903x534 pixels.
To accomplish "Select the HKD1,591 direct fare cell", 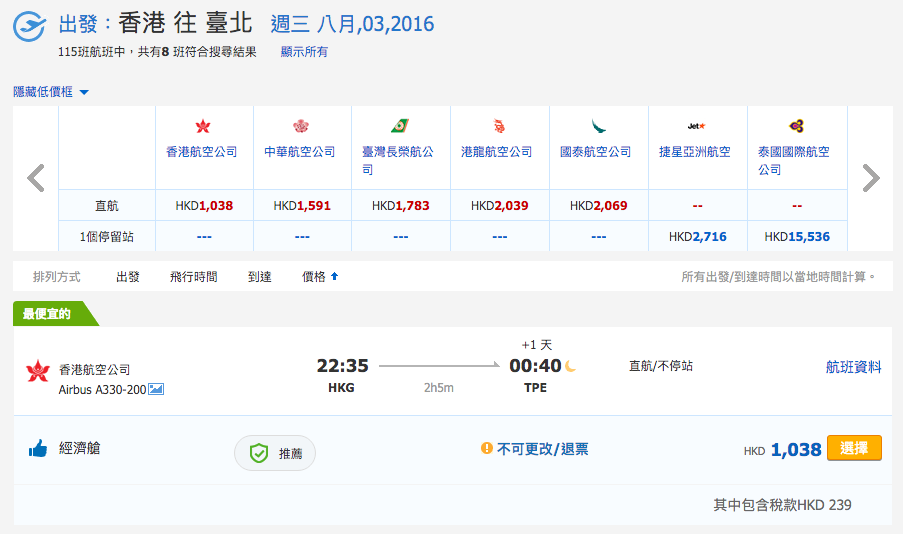I will pyautogui.click(x=302, y=206).
